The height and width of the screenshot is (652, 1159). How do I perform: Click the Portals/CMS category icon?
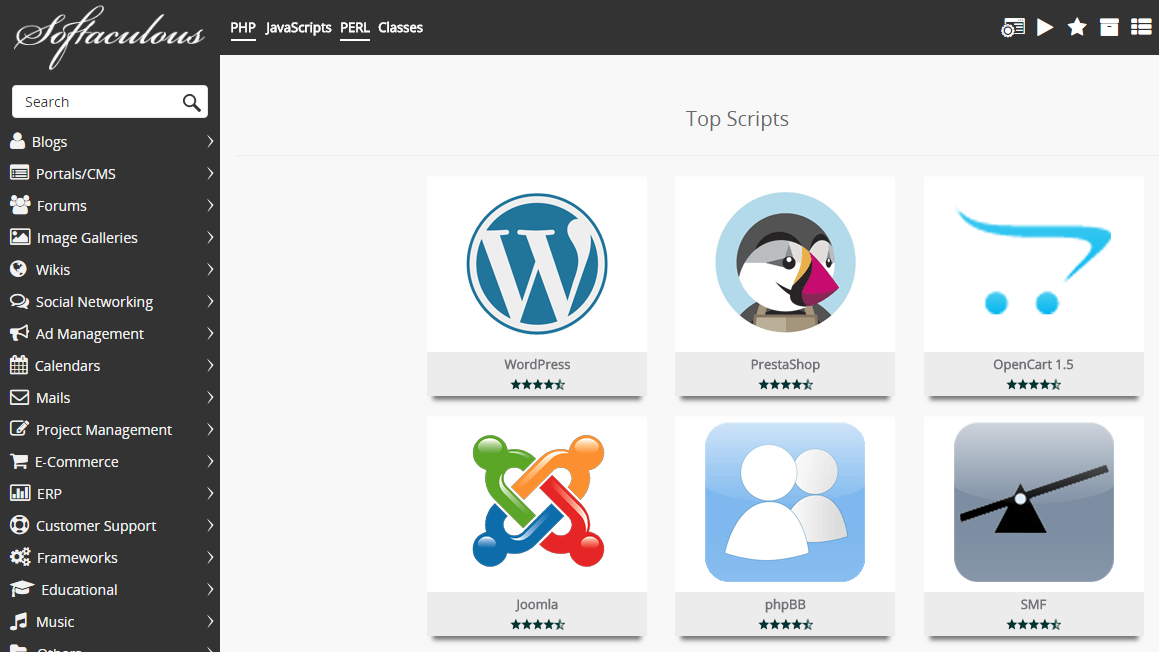point(19,173)
